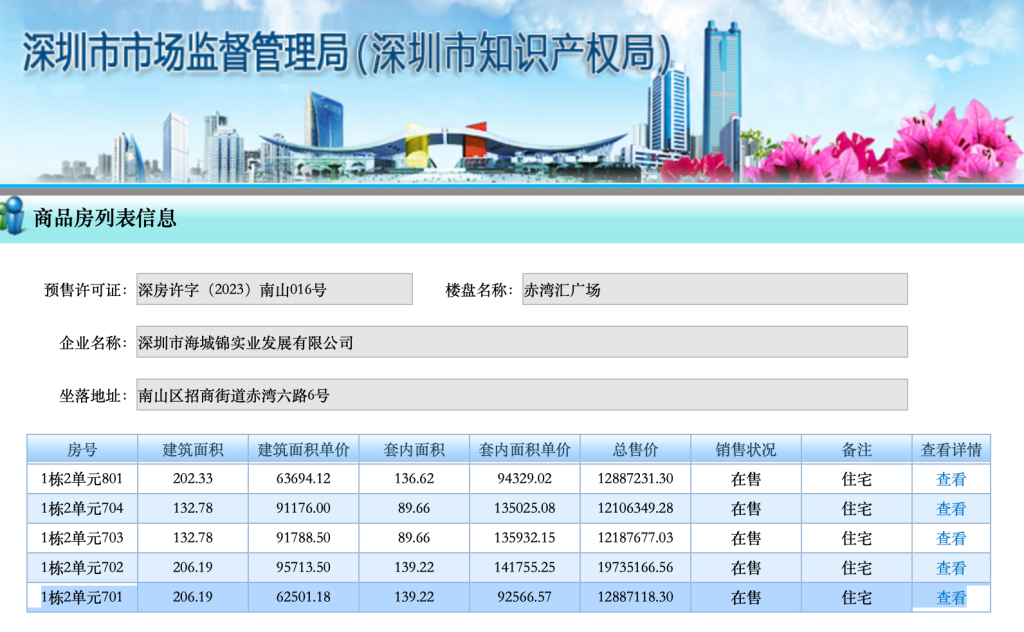Click the 建筑面积单价 column header
The height and width of the screenshot is (632, 1024).
(x=303, y=449)
